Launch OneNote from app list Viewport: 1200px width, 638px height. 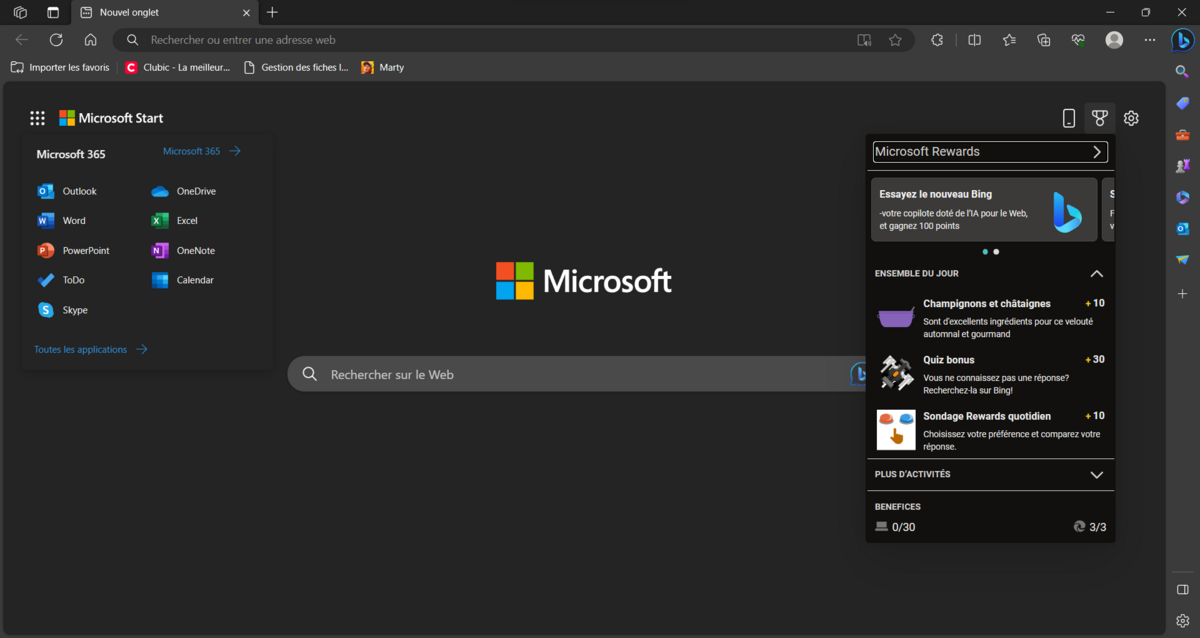183,251
